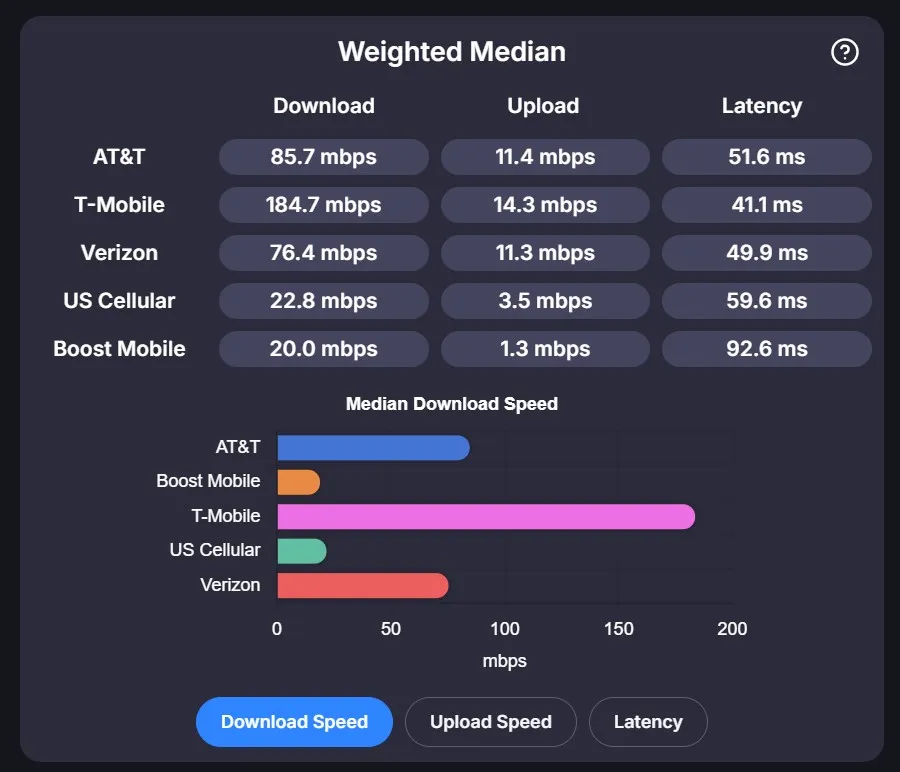Click Boost Mobile's 1.3 mbps upload pill

tap(545, 349)
